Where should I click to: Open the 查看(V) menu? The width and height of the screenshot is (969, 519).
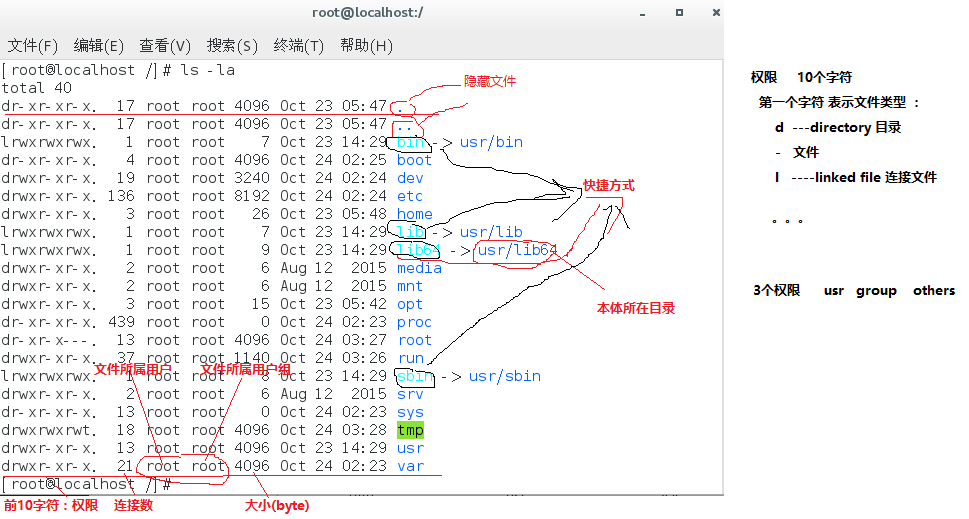(x=165, y=46)
